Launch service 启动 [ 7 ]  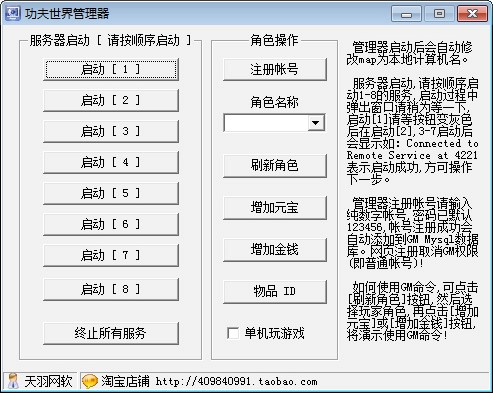point(111,255)
